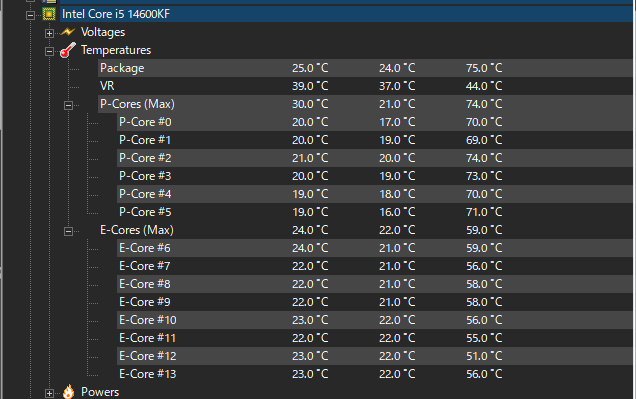Click P-Core #5 minimum value 16.0 °C
Screen dimensions: 636x399
397,212
